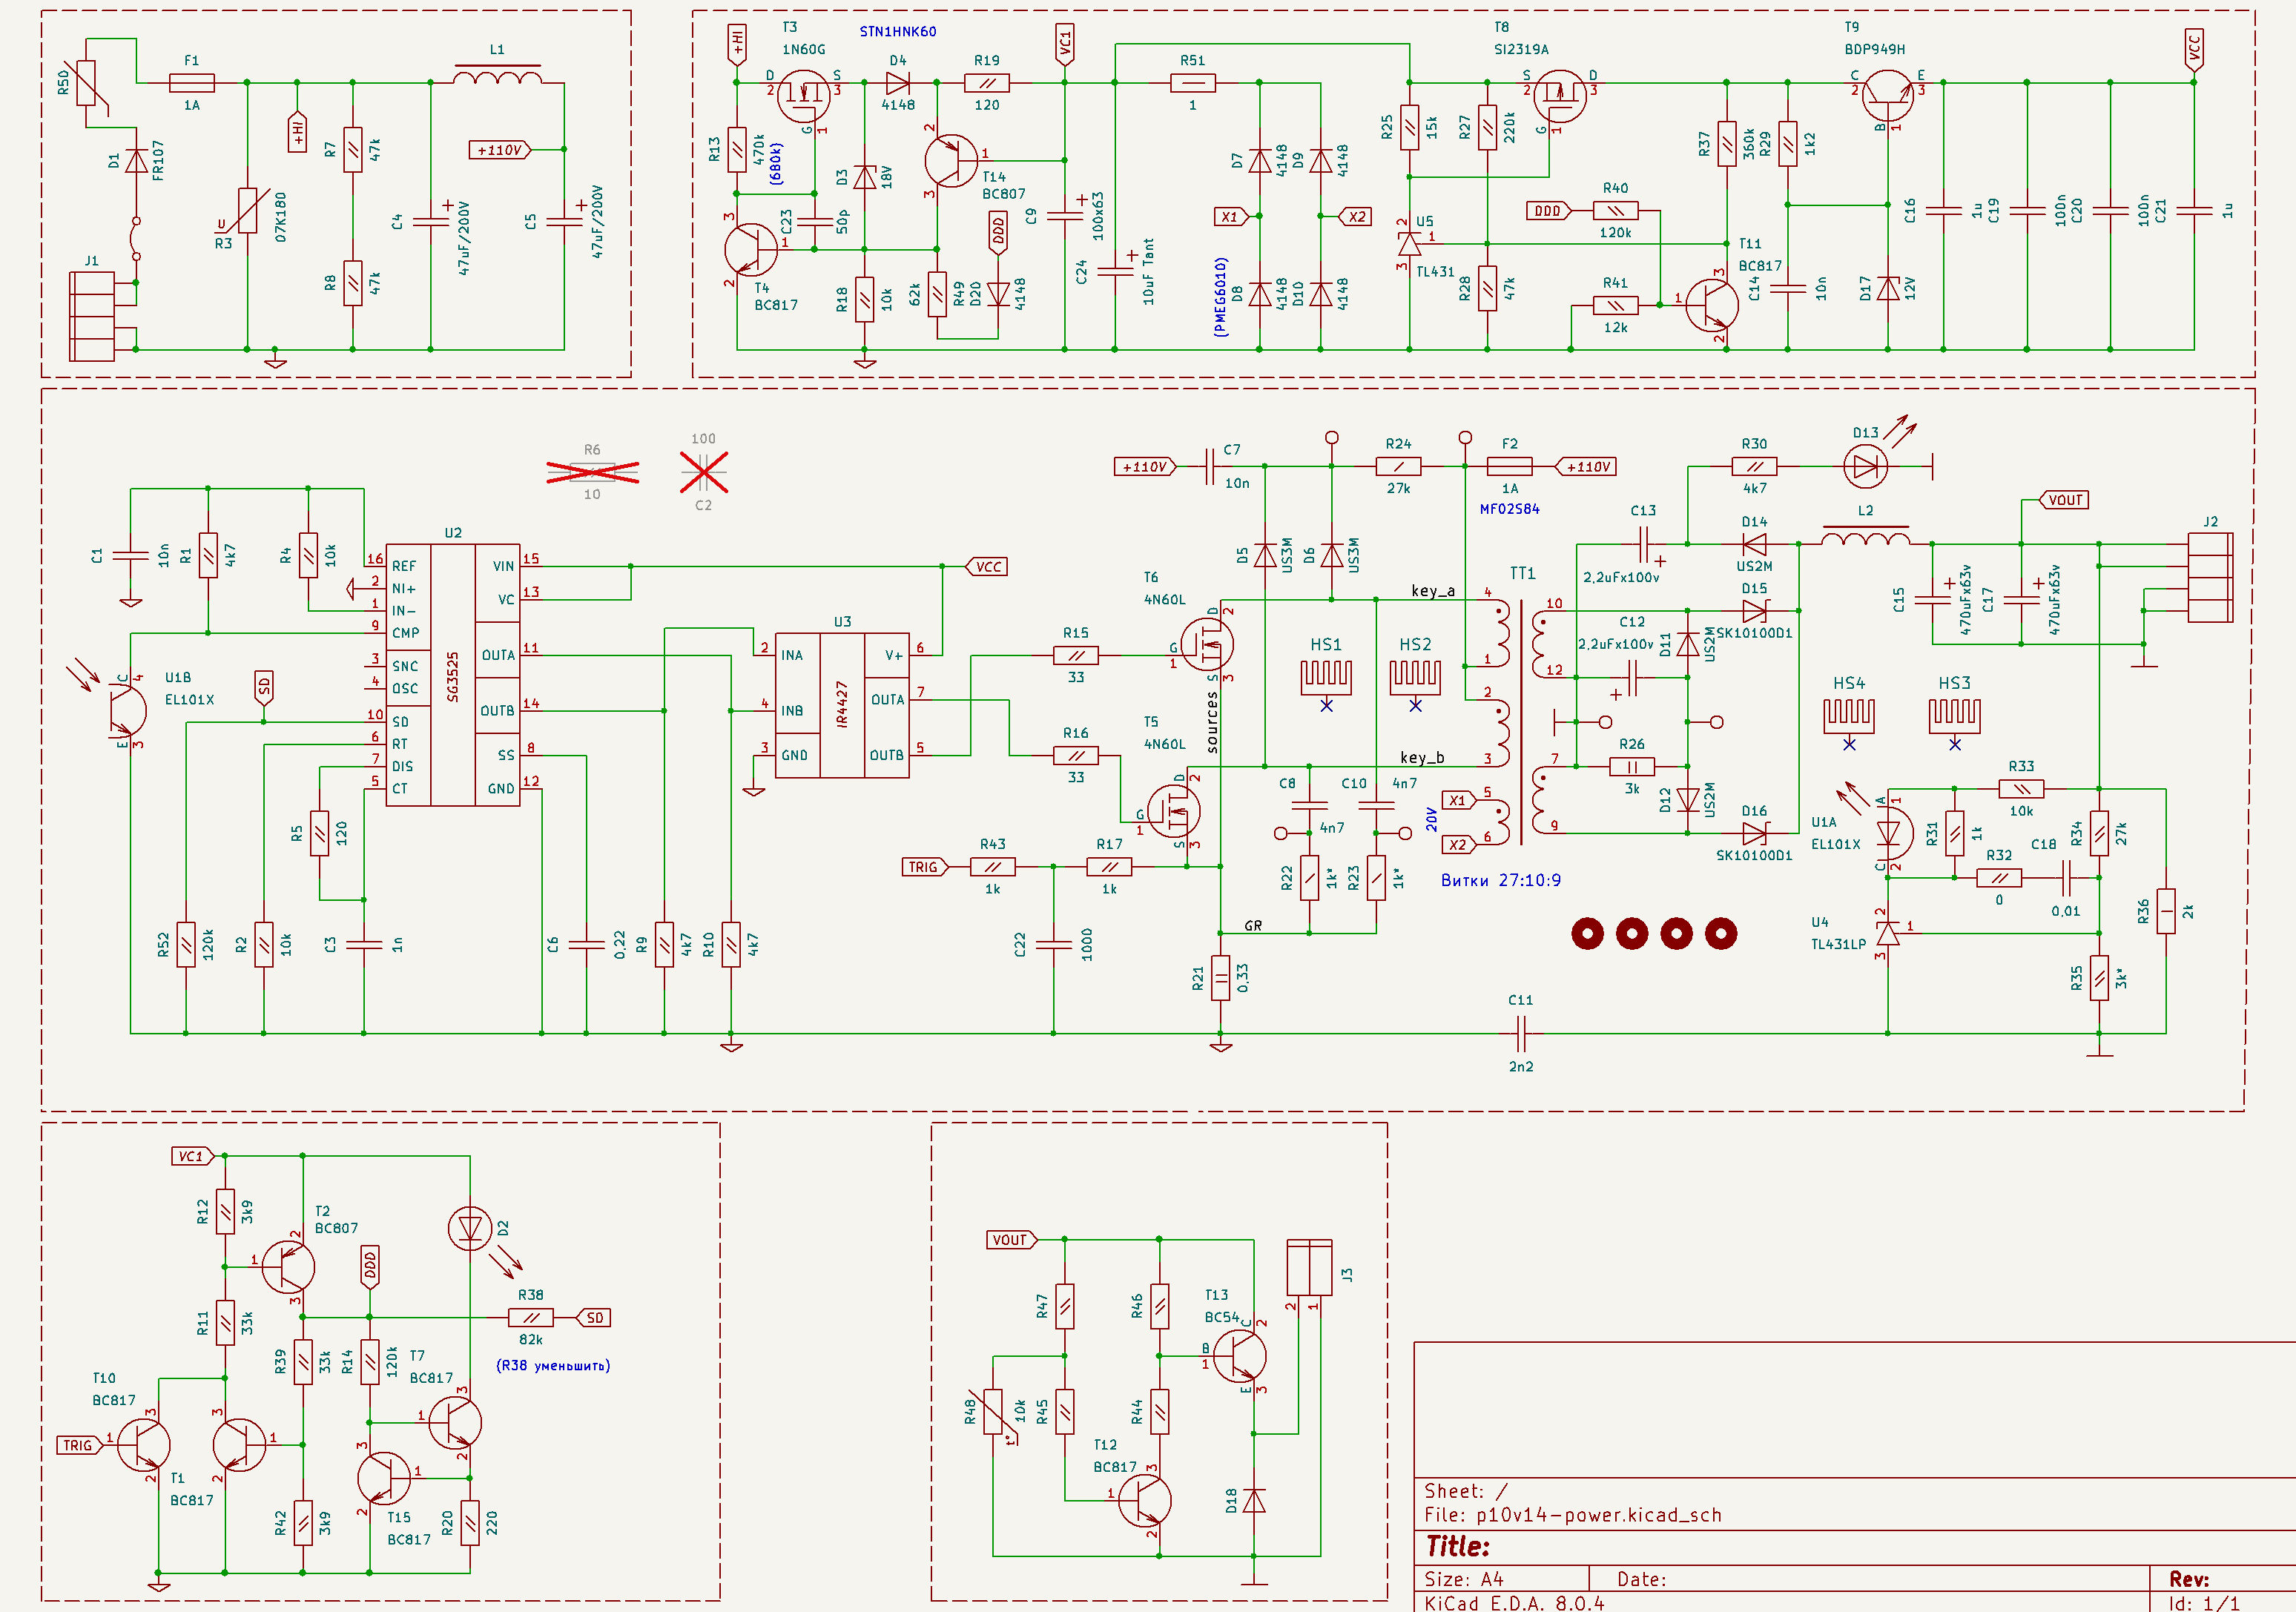Select the key_b net label
Viewport: 2296px width, 1612px height.
pyautogui.click(x=1422, y=757)
